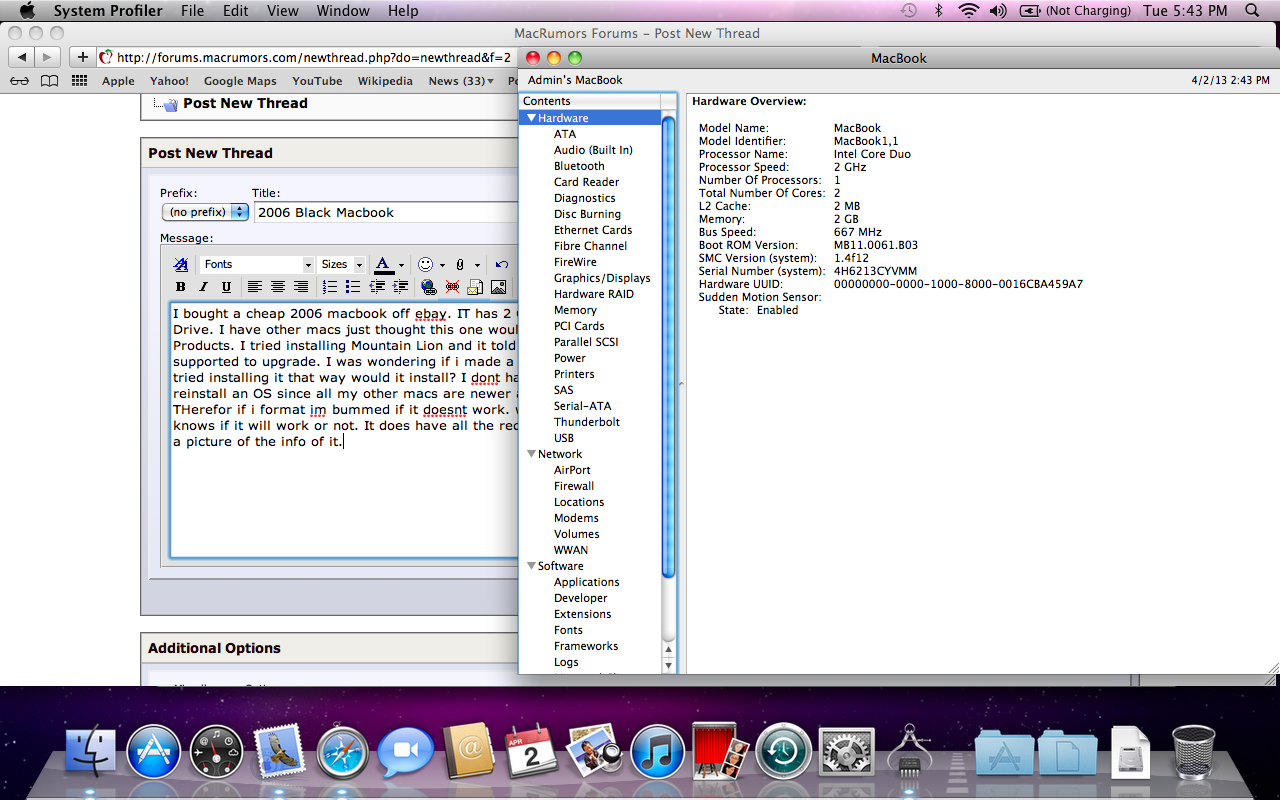1280x800 pixels.
Task: Toggle underline formatting
Action: pos(226,287)
